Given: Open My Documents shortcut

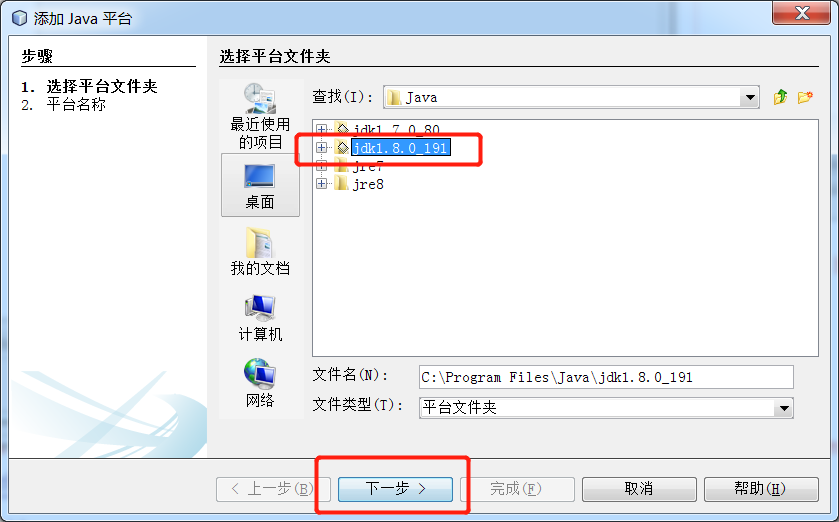Looking at the screenshot, I should click(x=260, y=251).
